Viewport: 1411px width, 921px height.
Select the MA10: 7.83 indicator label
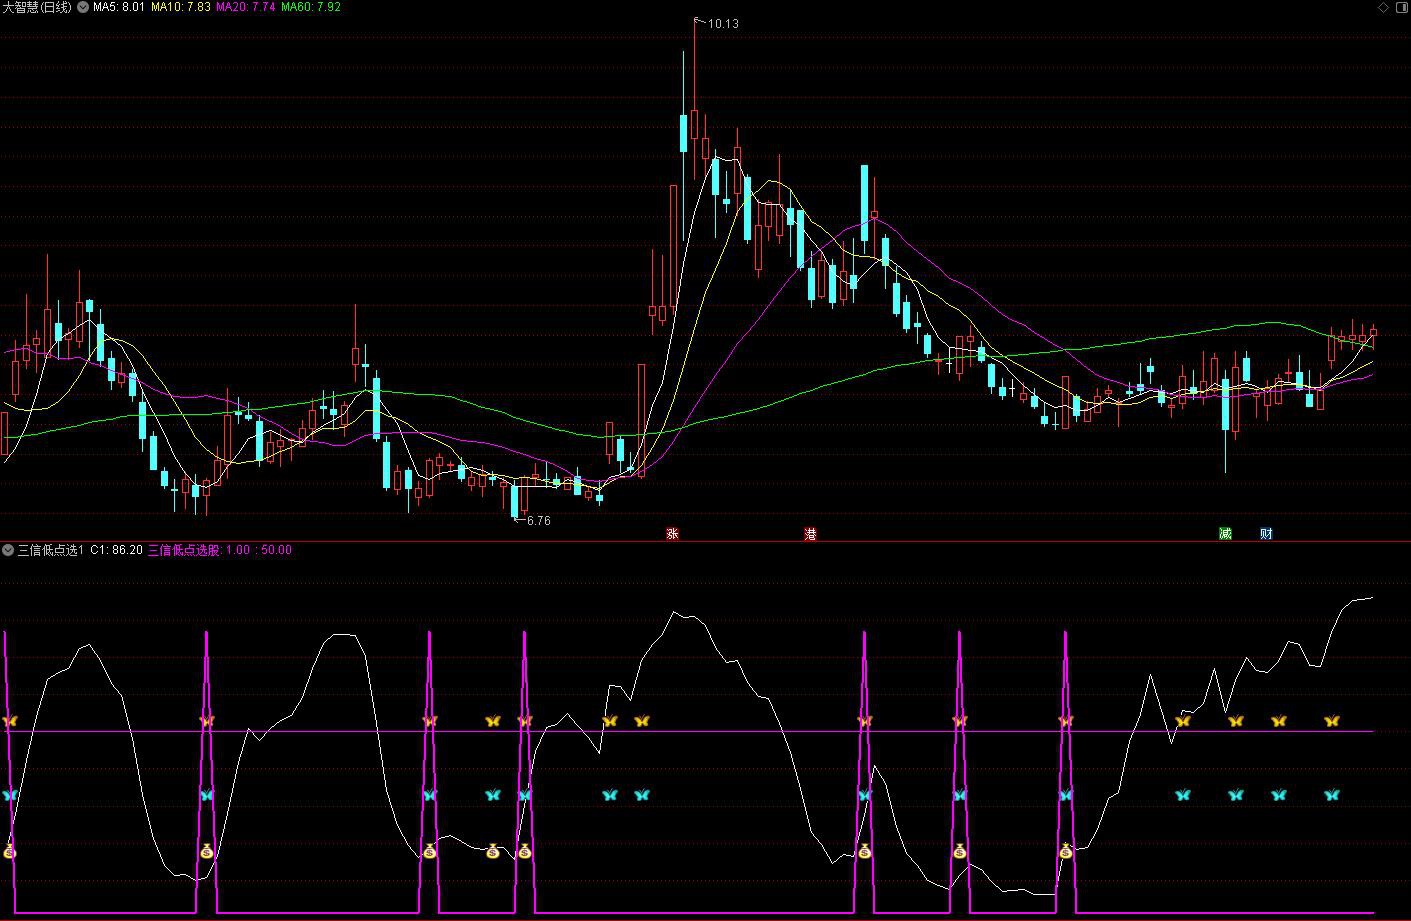(181, 7)
